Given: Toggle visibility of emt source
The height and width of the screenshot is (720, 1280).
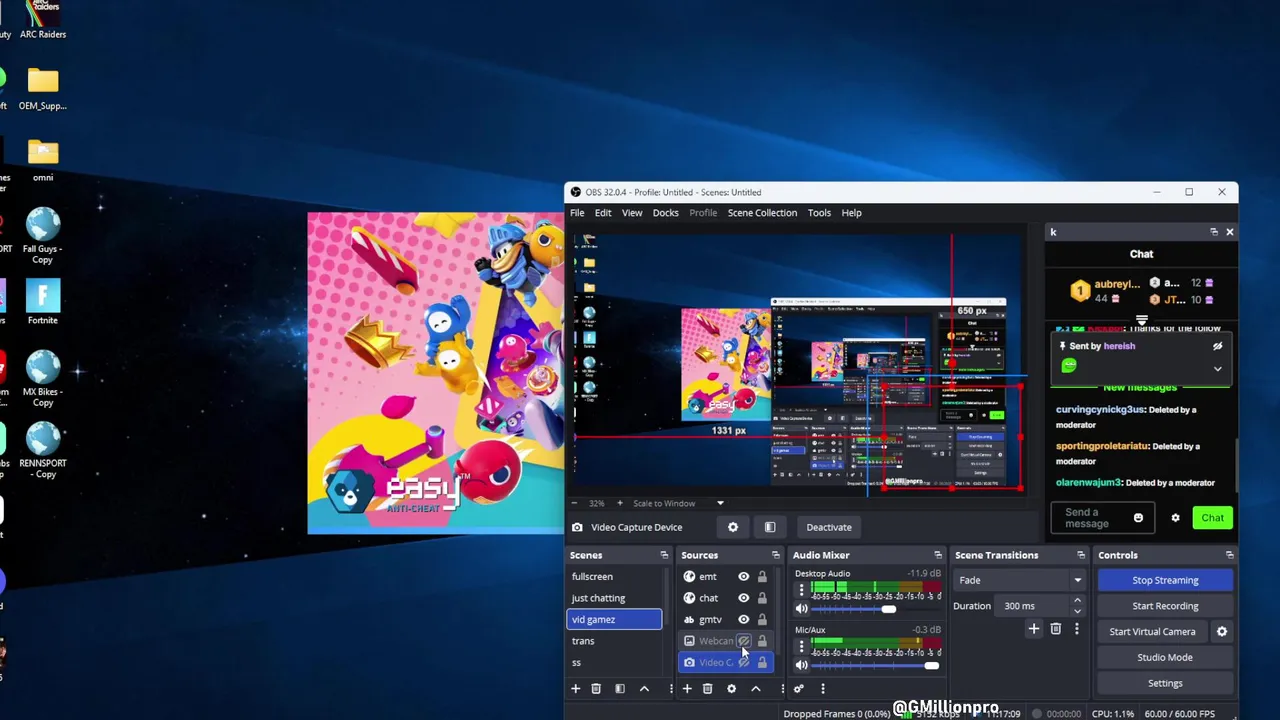Looking at the screenshot, I should [x=743, y=576].
